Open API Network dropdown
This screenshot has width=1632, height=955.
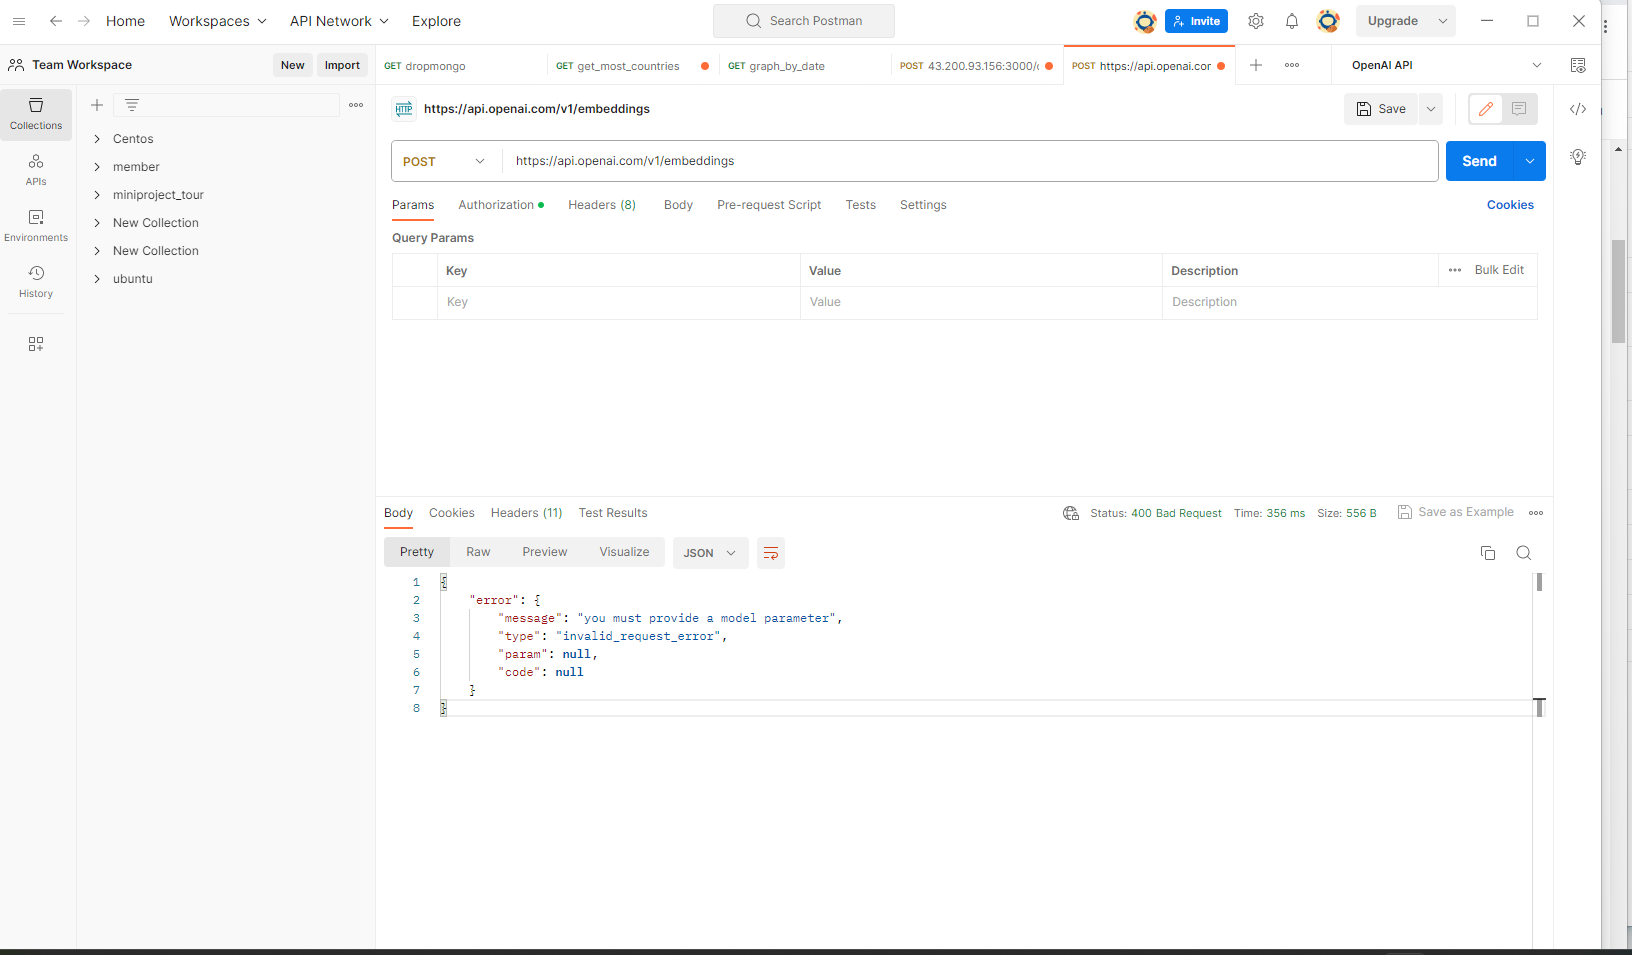click(x=339, y=21)
